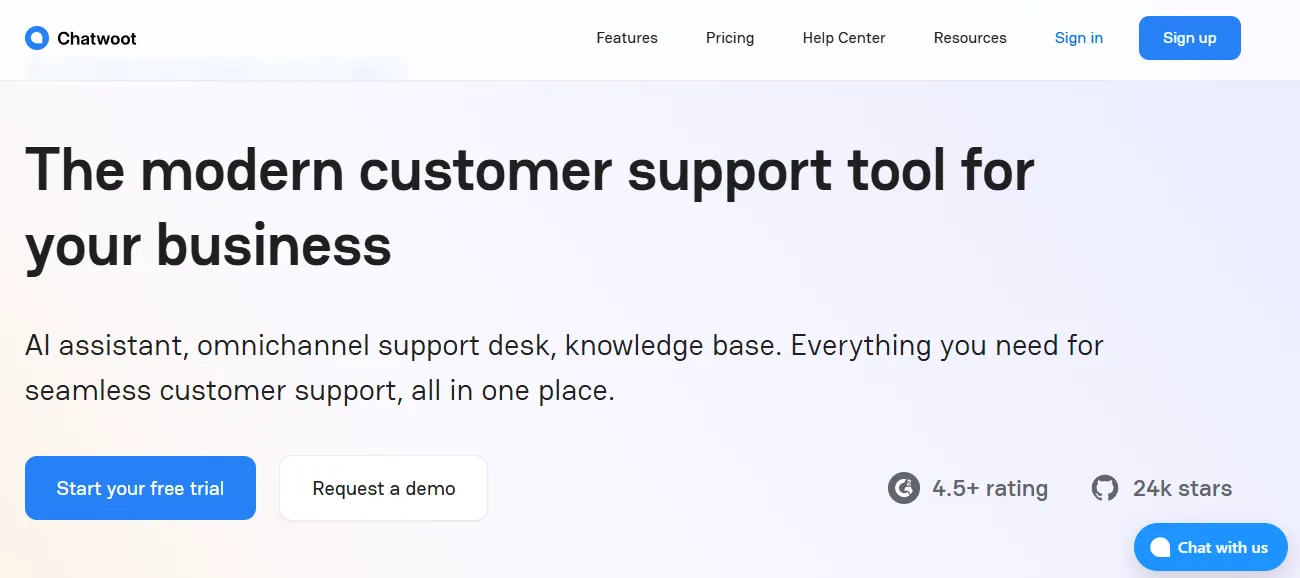Expand the Resources menu
This screenshot has height=578, width=1300.
(x=970, y=38)
